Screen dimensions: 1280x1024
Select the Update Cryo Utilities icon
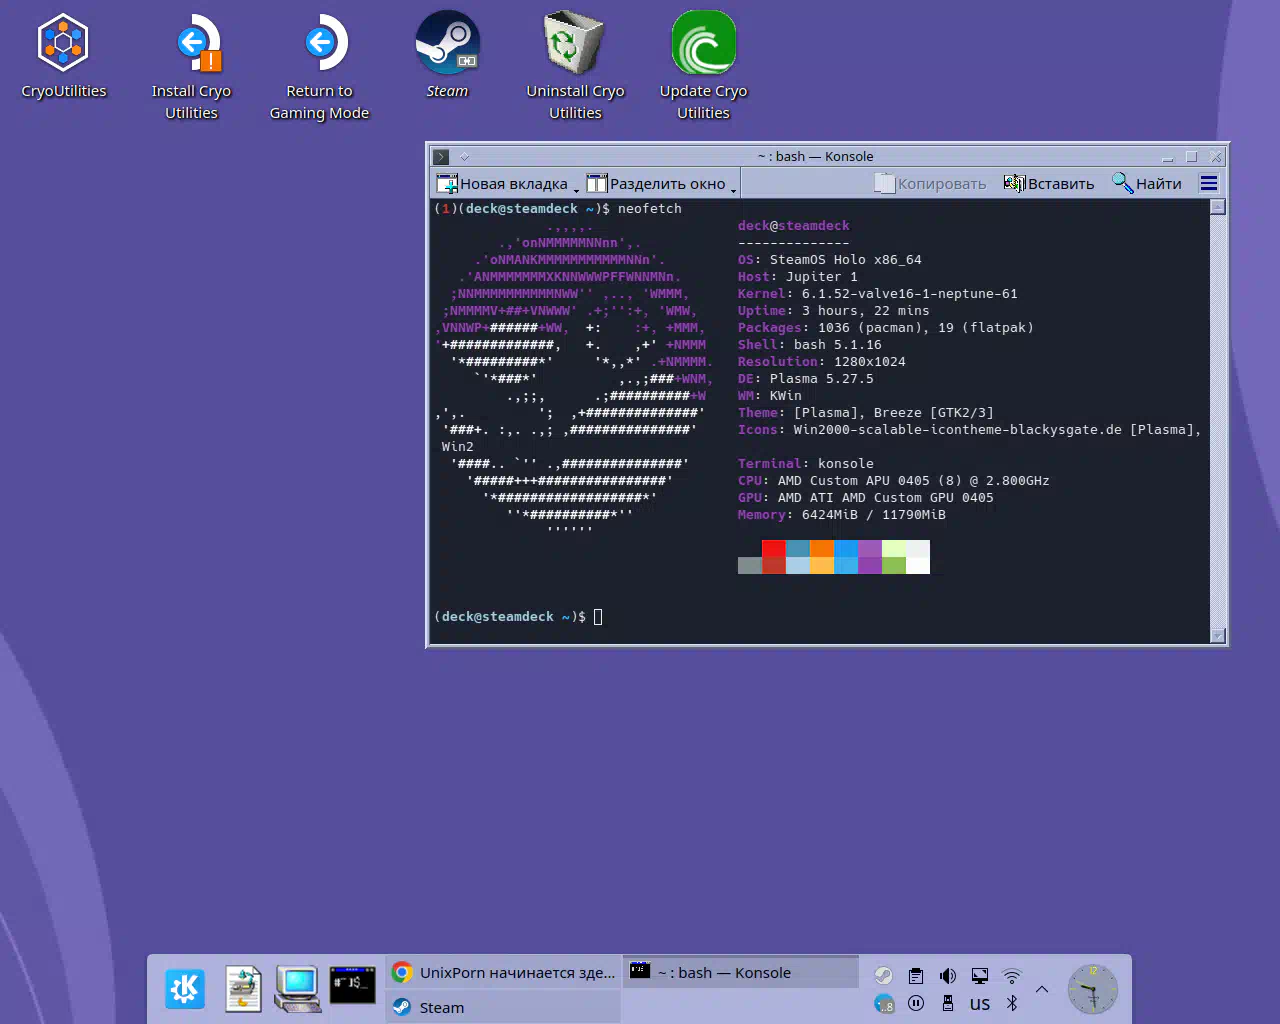703,45
